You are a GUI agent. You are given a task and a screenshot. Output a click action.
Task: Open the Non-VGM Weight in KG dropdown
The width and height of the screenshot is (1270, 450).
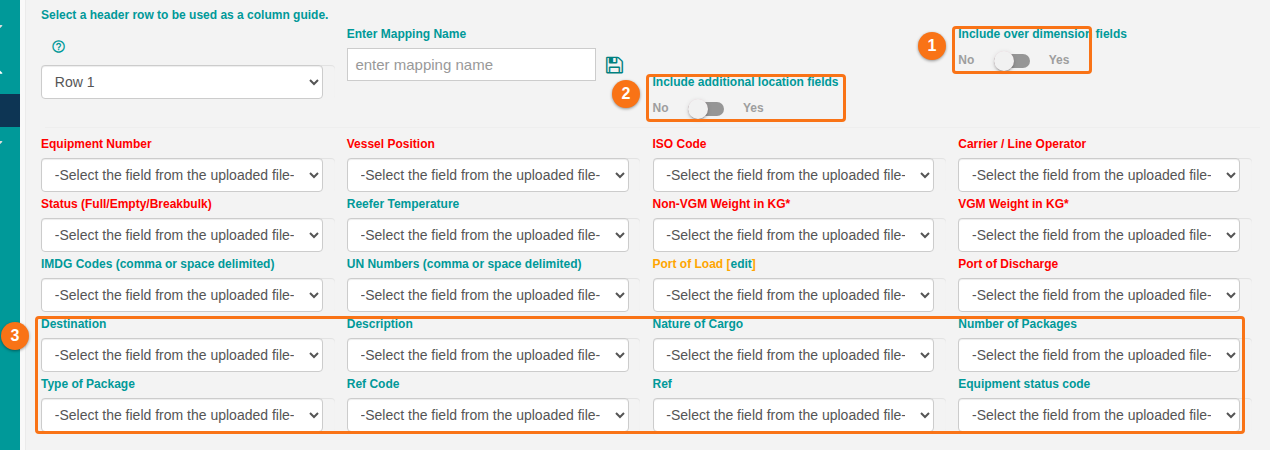793,235
